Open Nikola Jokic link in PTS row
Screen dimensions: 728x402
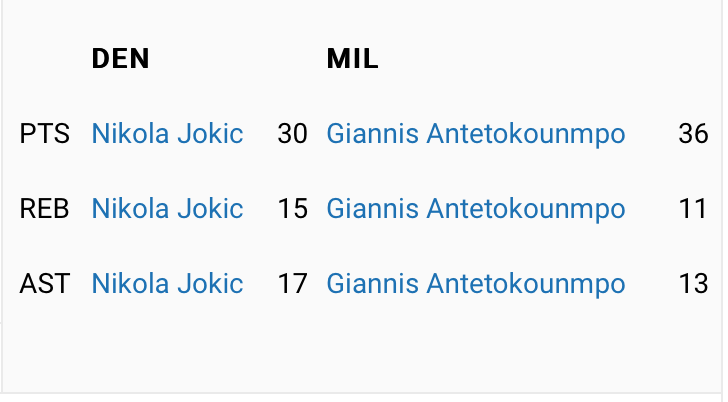point(167,134)
